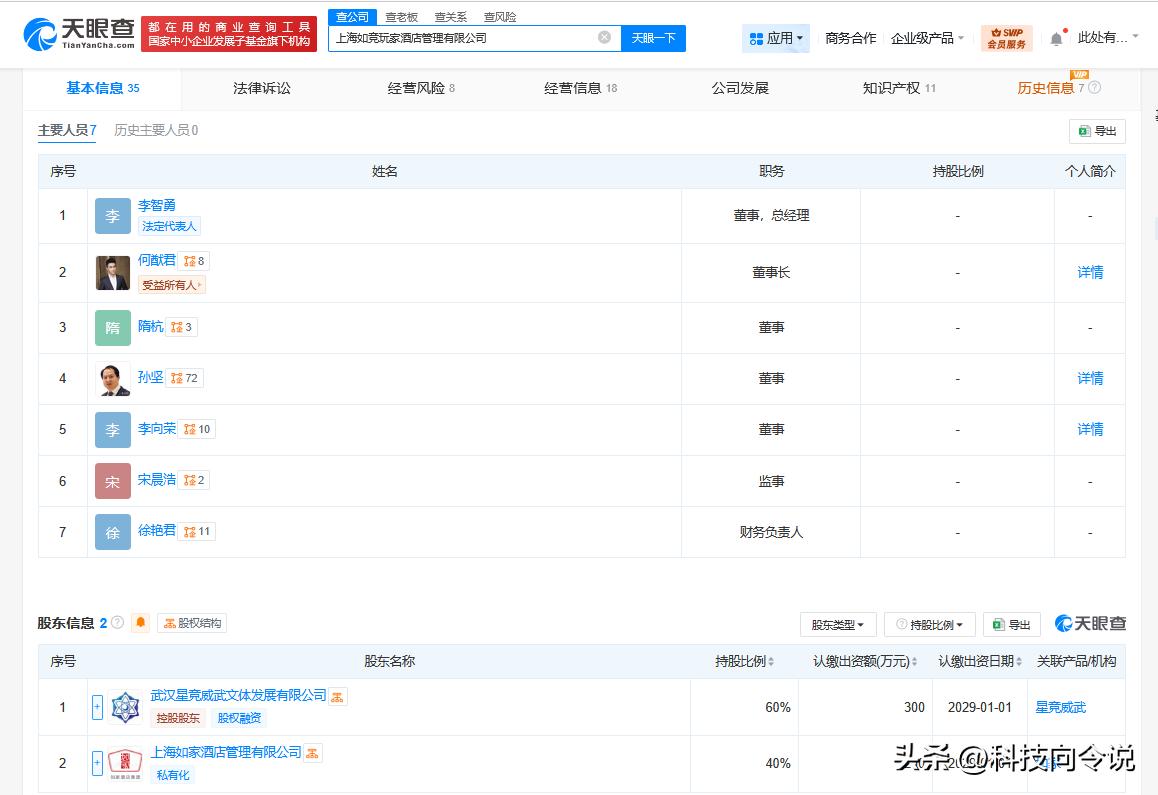Image resolution: width=1158 pixels, height=795 pixels.
Task: Expand shareholder row 上海如家酒店管理有限公司
Action: pos(97,763)
